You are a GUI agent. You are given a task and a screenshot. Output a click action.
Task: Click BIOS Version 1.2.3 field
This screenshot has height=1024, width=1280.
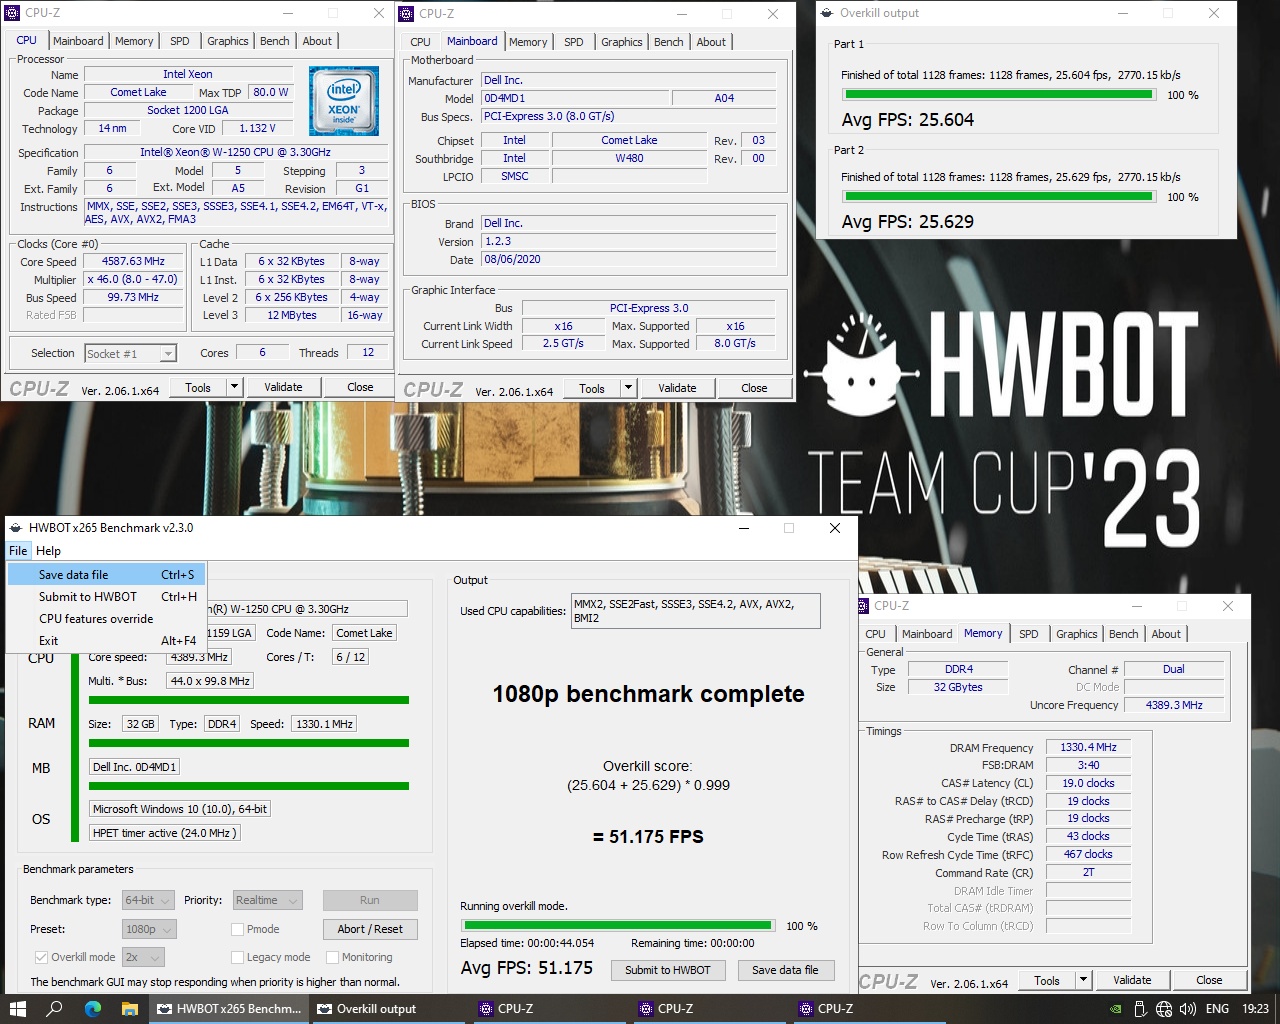[x=629, y=241]
